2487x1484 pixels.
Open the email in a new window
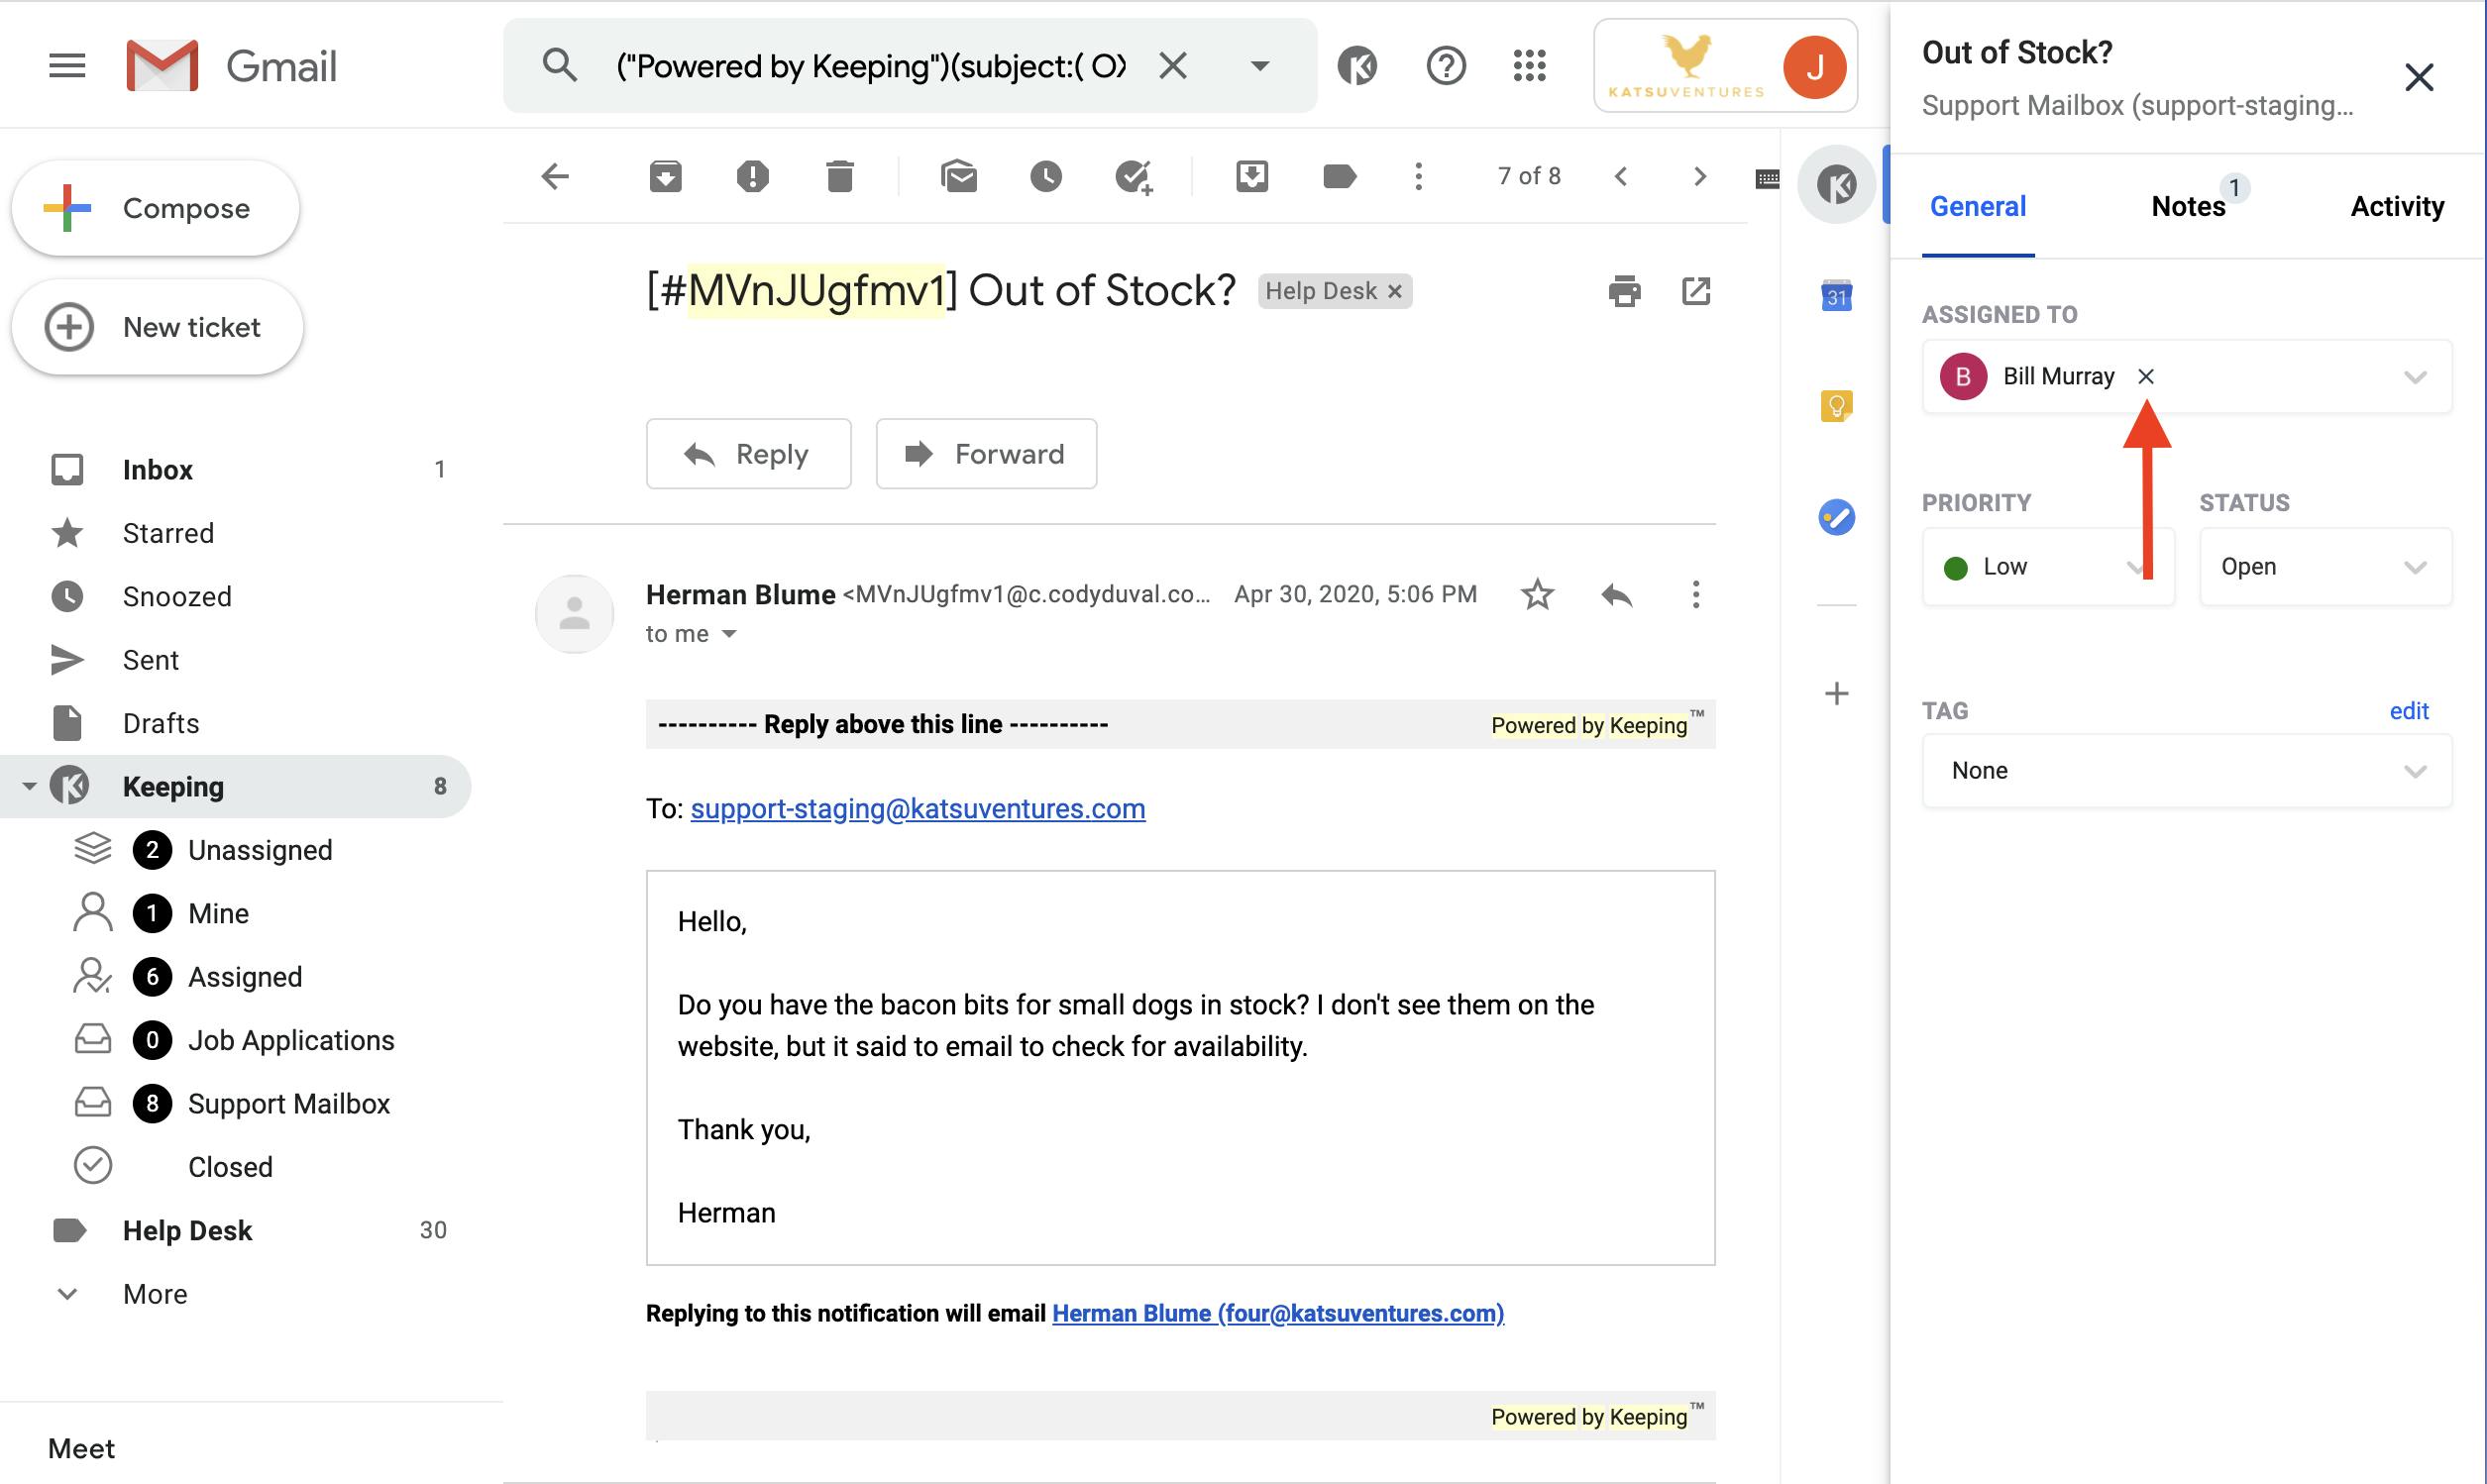click(x=1696, y=291)
